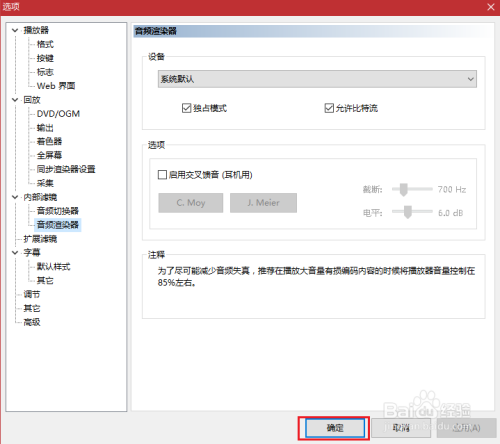Select 回放 in the tree
Screen dimensions: 500x444
(32, 100)
